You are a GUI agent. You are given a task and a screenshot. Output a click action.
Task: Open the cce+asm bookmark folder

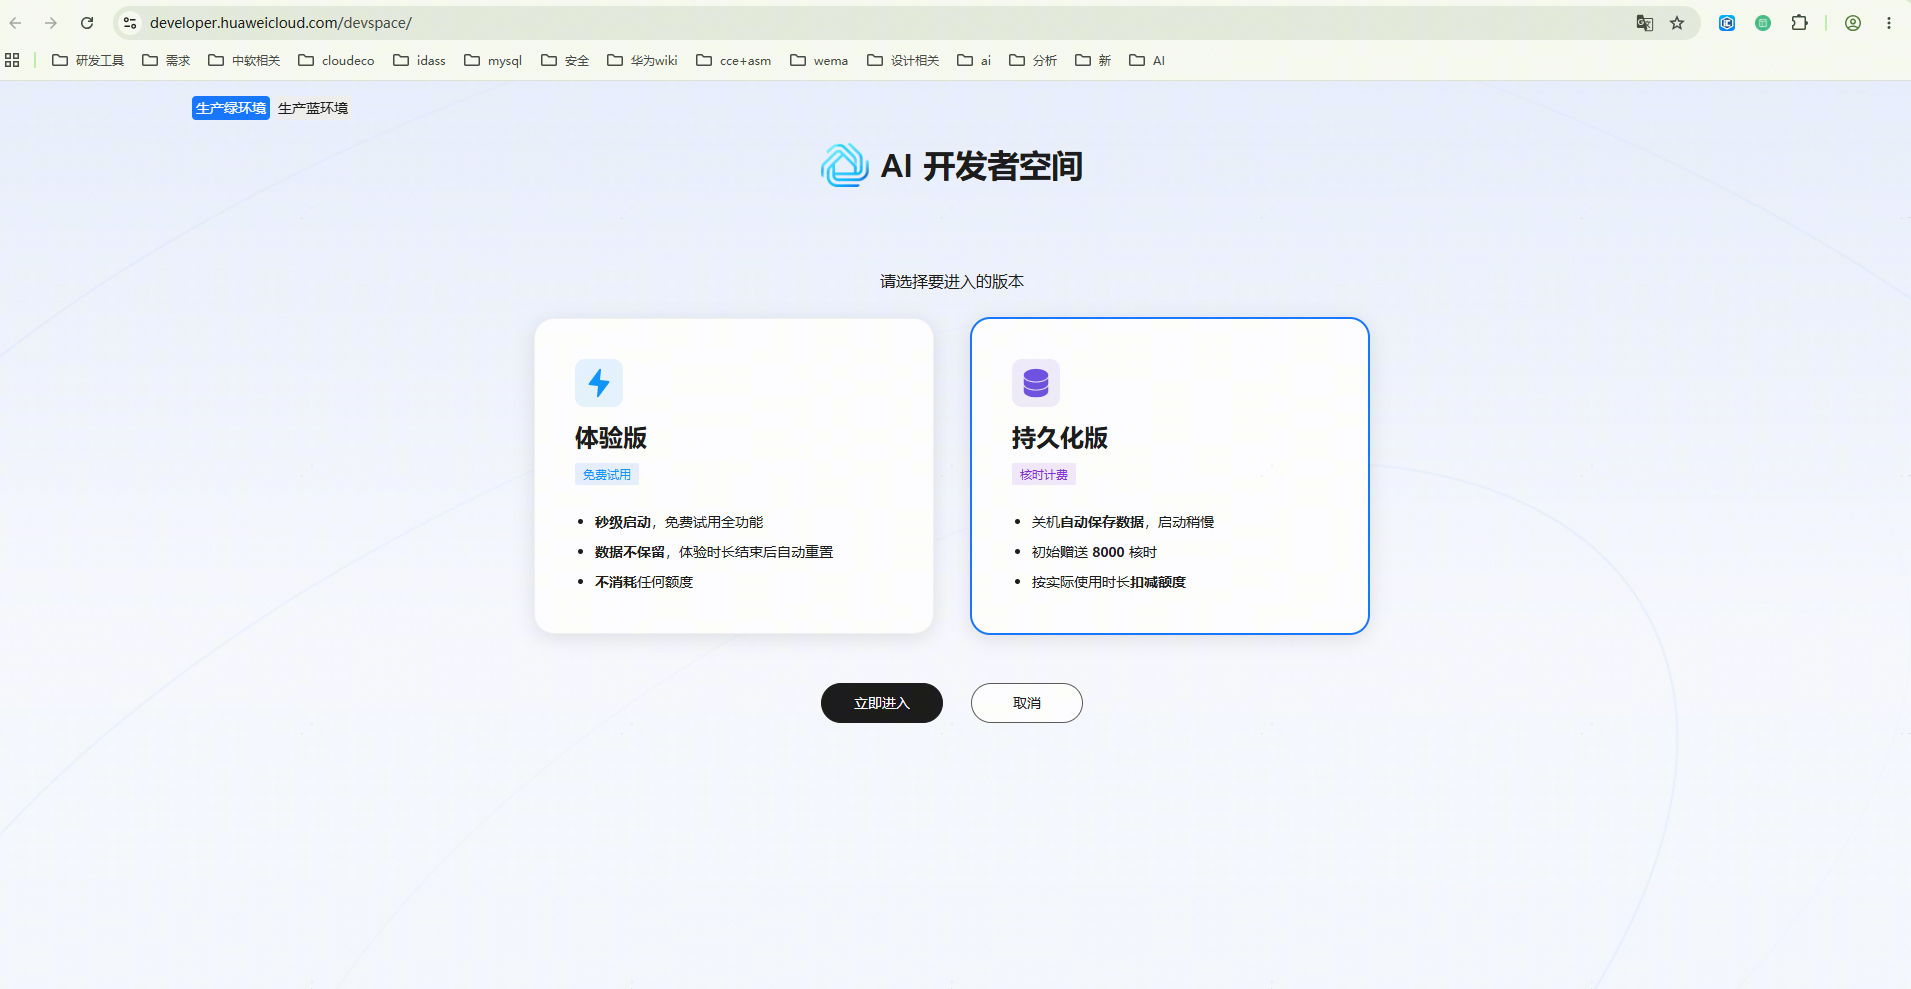(x=734, y=60)
